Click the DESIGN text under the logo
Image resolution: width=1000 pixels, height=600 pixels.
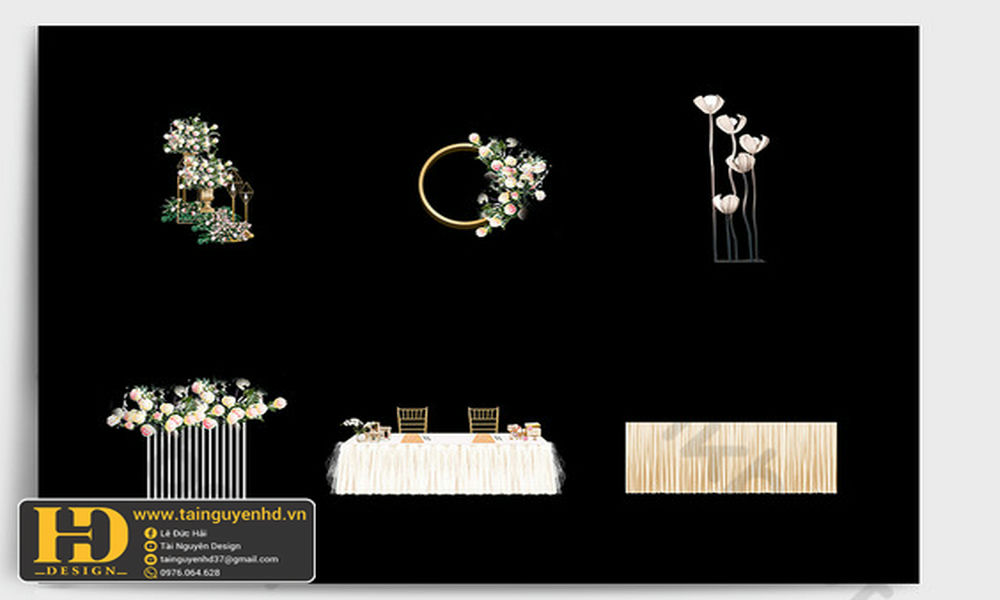click(x=80, y=570)
